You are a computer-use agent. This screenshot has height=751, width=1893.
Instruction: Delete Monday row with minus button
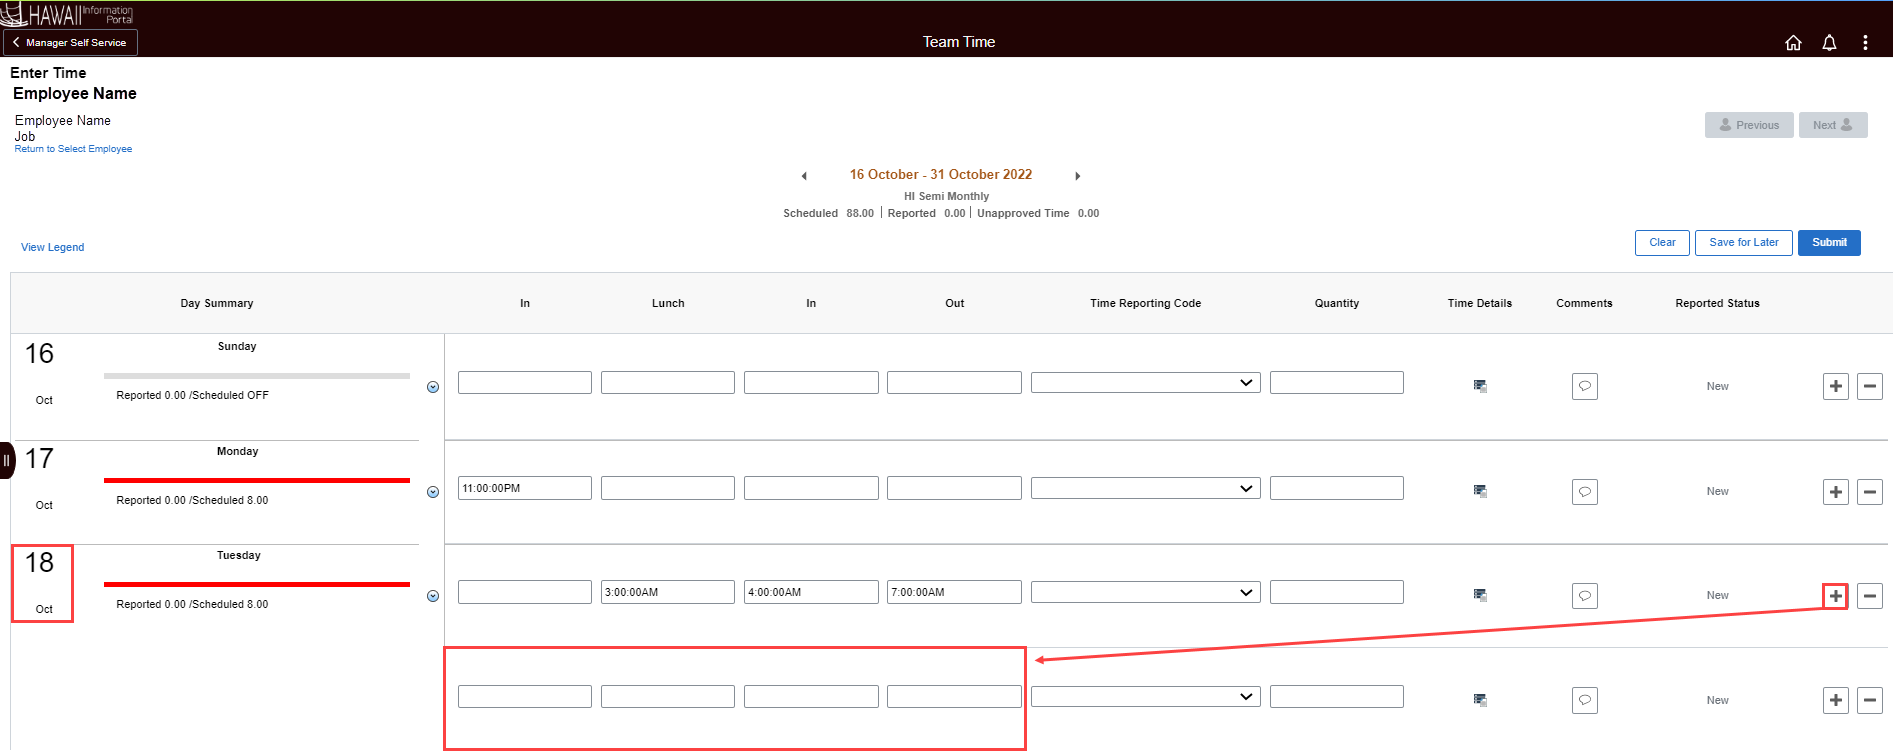pyautogui.click(x=1870, y=492)
